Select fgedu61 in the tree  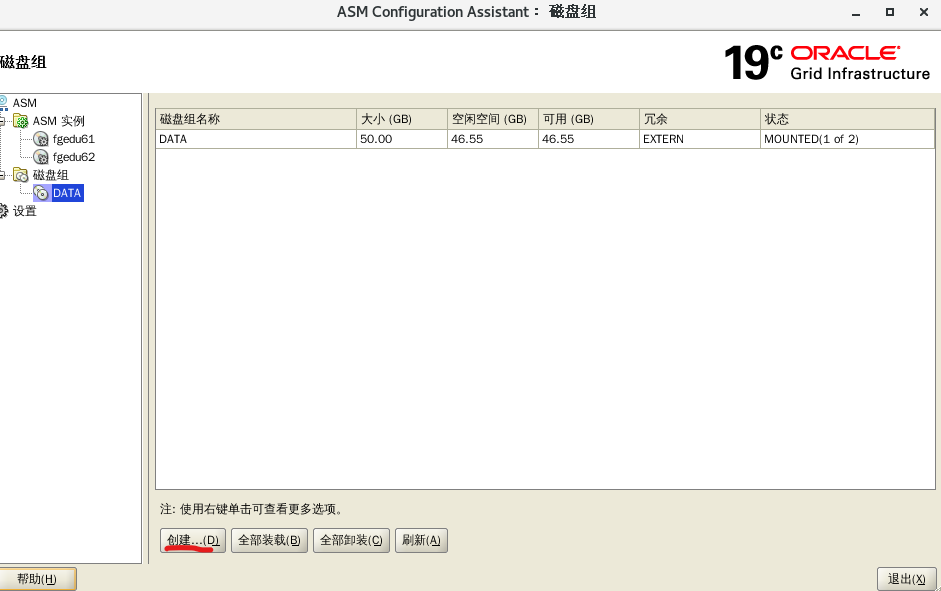74,139
